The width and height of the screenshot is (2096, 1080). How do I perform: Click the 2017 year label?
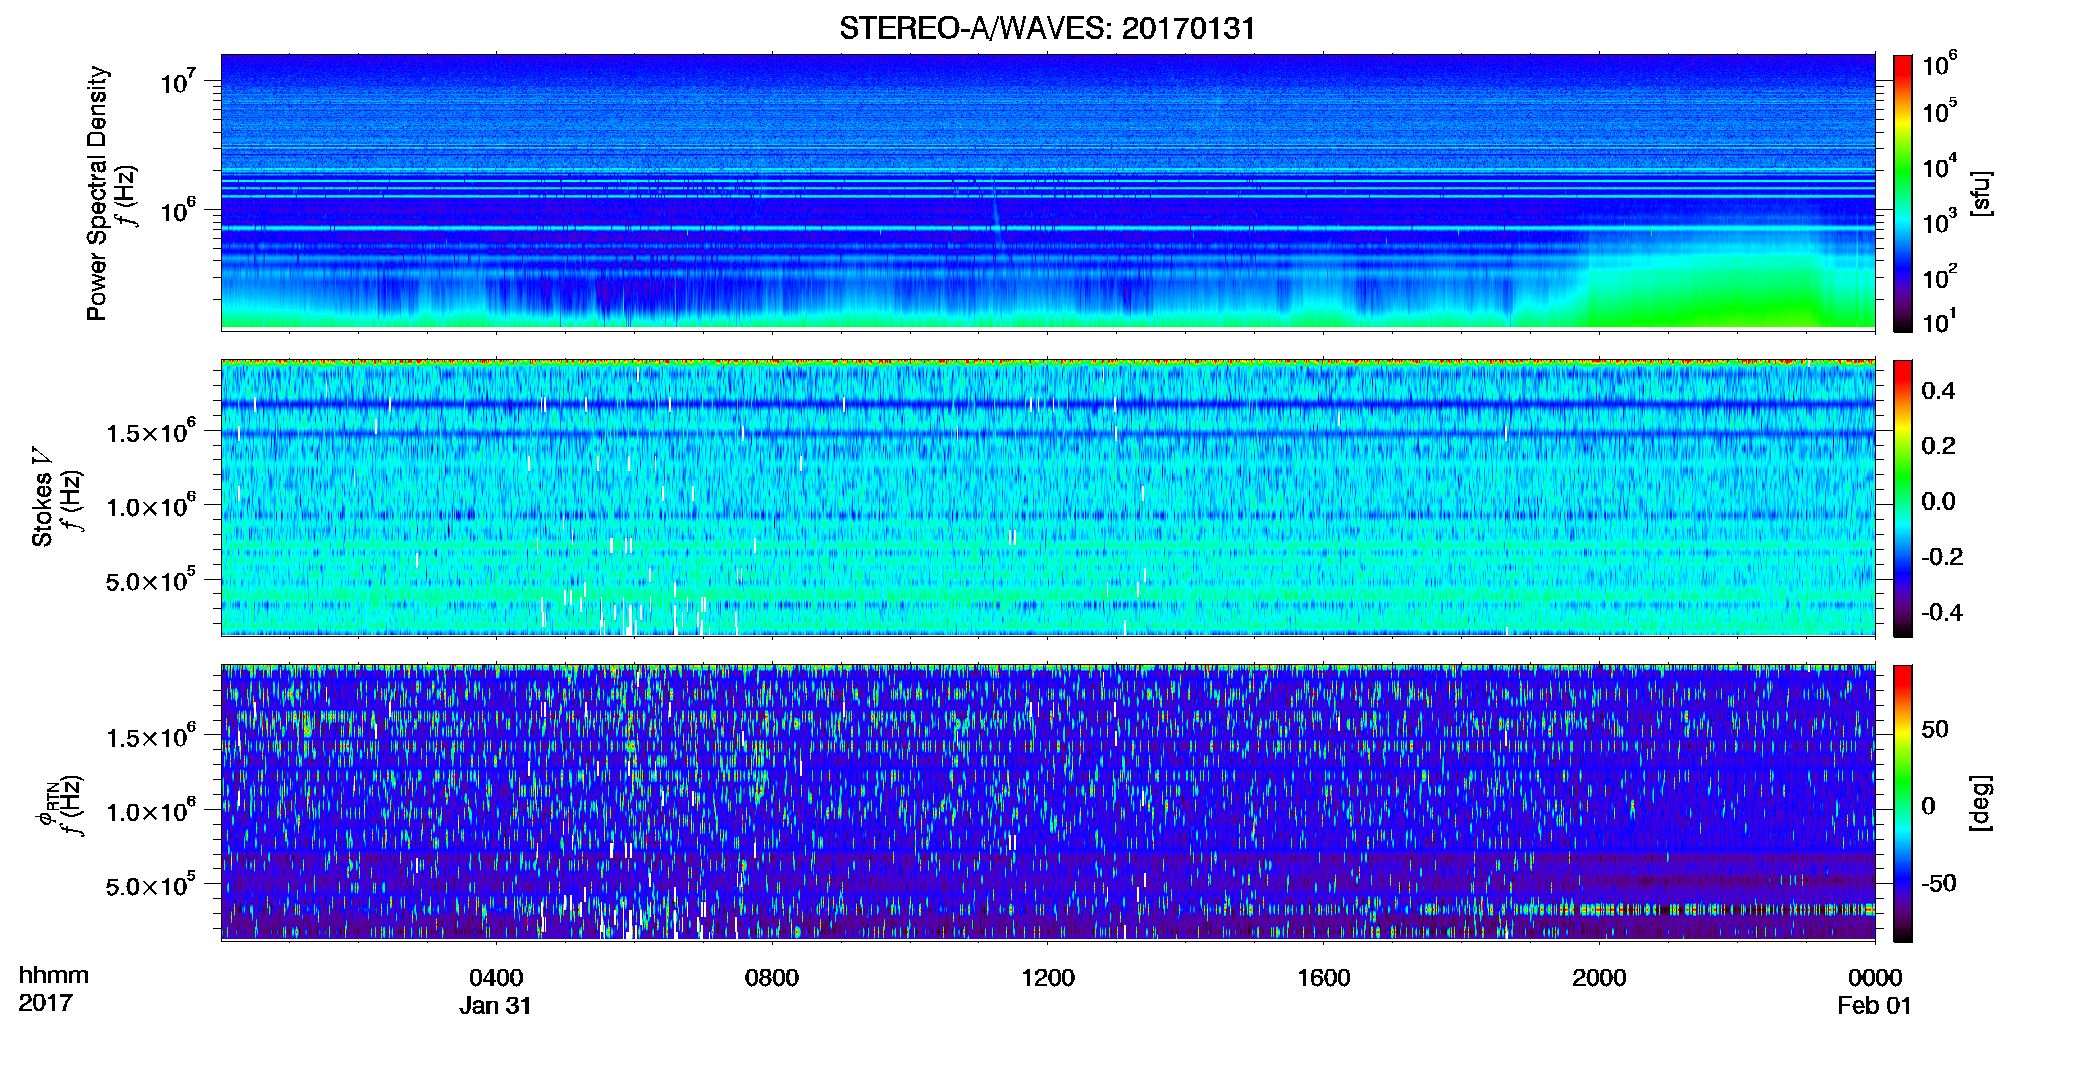point(46,1003)
